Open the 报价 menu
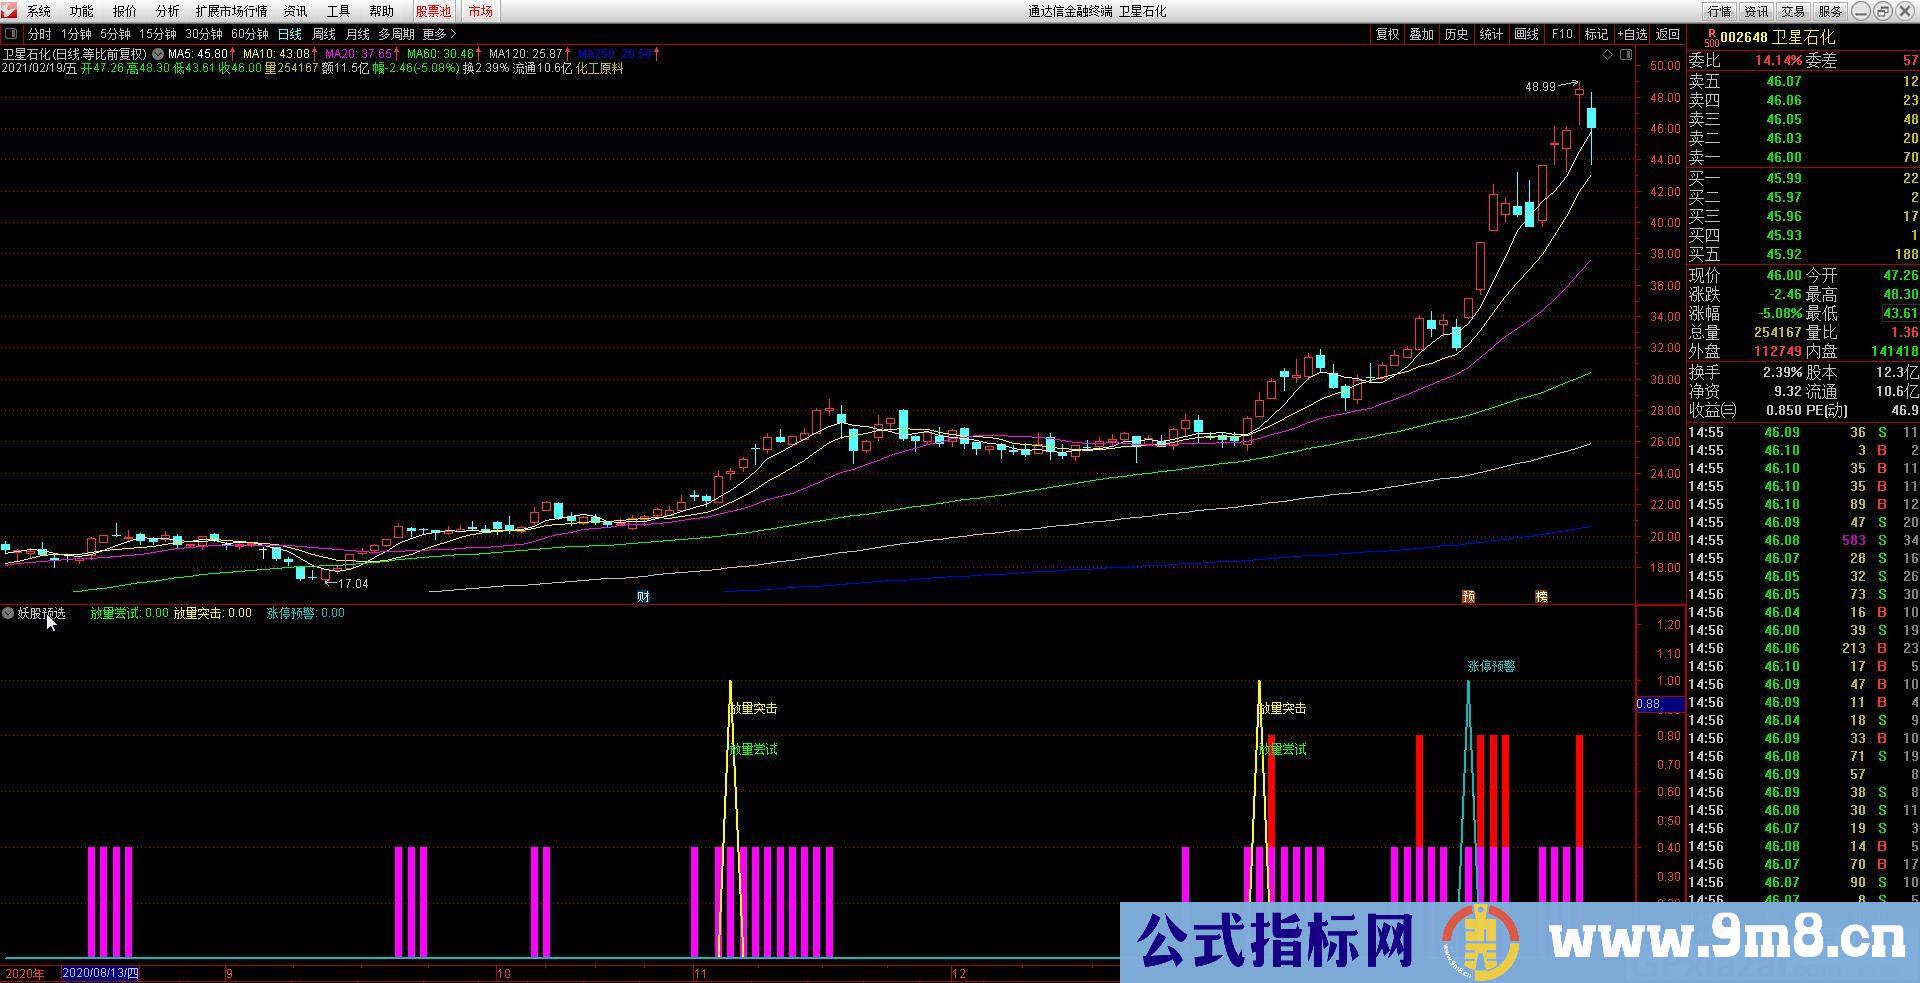This screenshot has width=1920, height=983. (124, 11)
